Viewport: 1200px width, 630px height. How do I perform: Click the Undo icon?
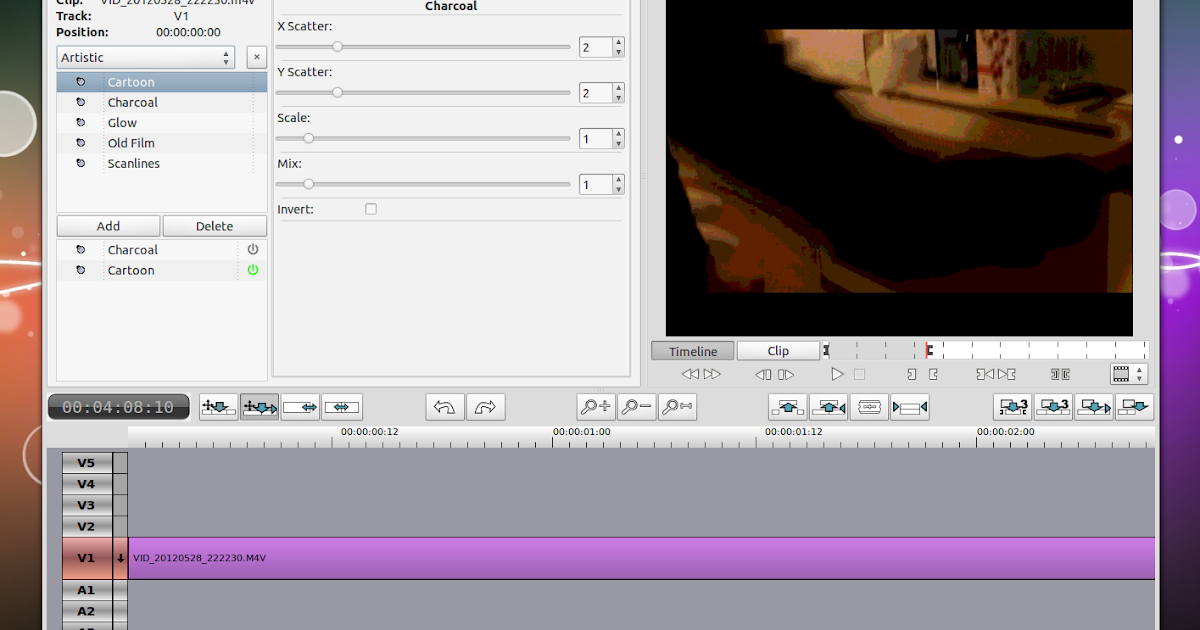pyautogui.click(x=444, y=406)
